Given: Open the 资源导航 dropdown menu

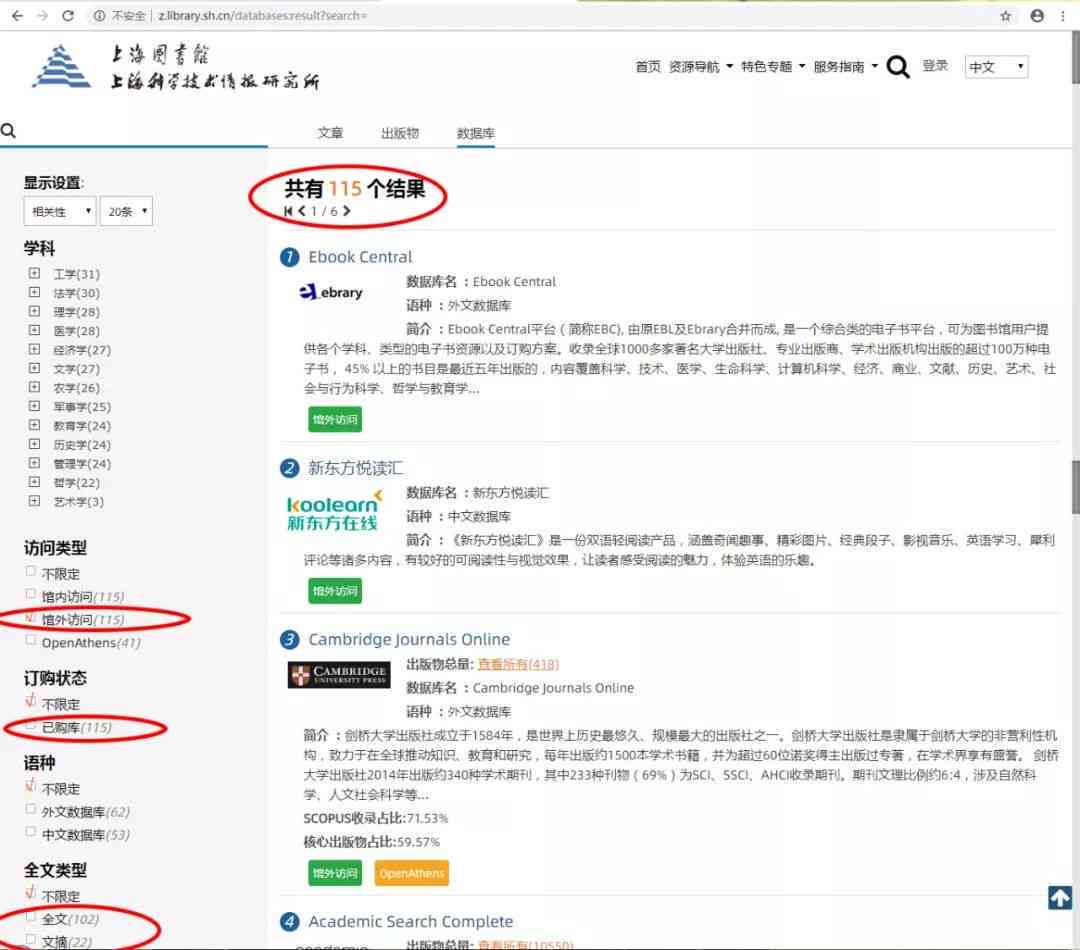Looking at the screenshot, I should tap(700, 67).
